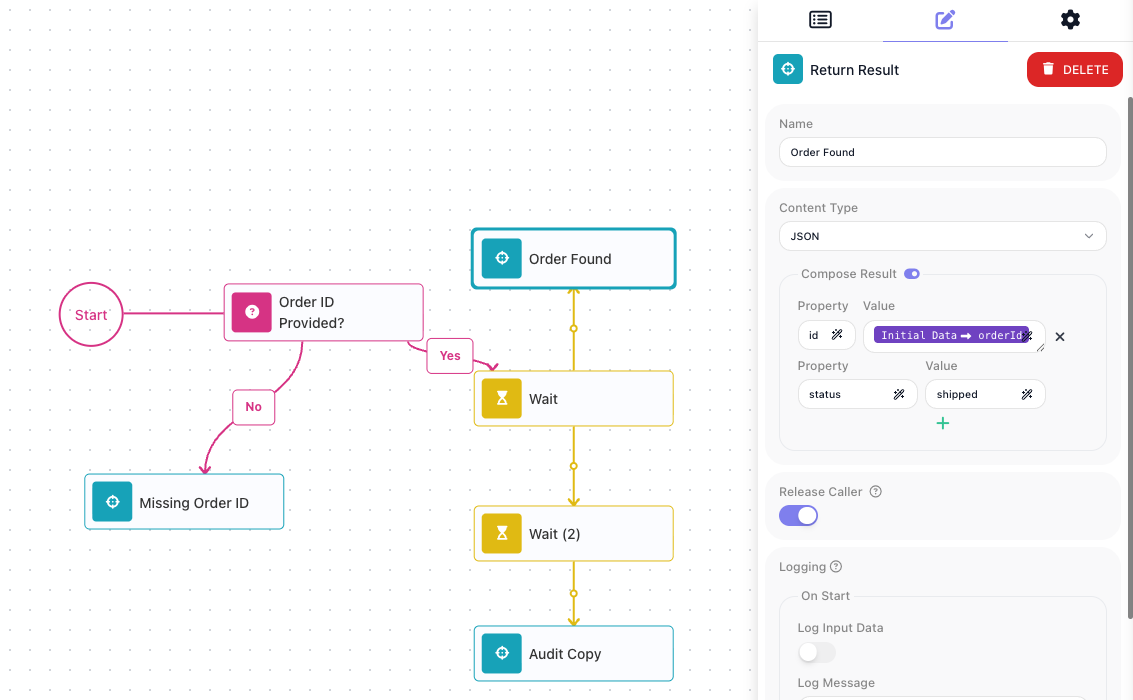Image resolution: width=1133 pixels, height=700 pixels.
Task: Edit the Name field containing Order Found
Action: 942,152
